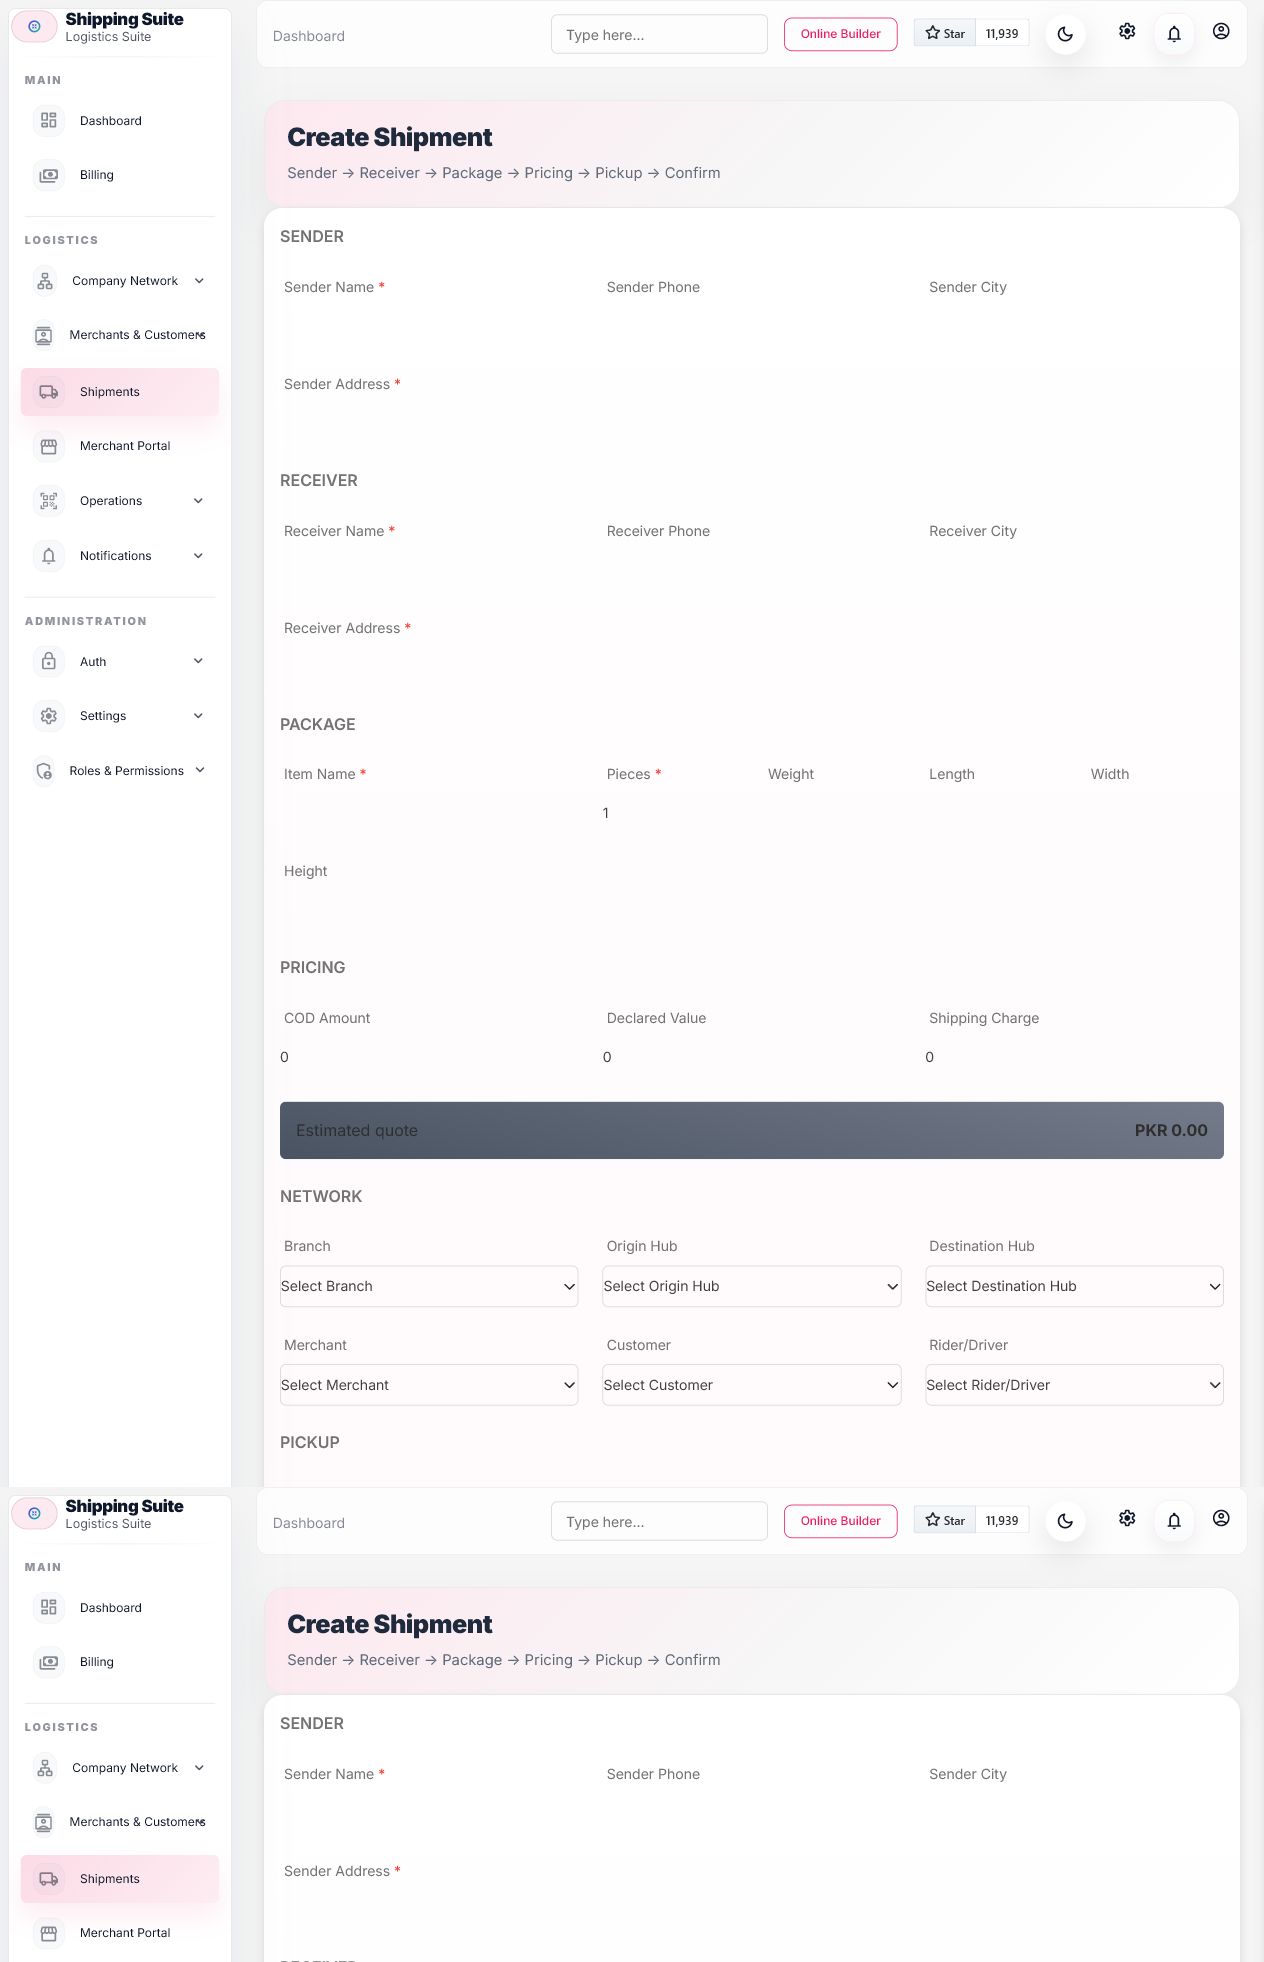Click the Company Network hierarchy icon in the upper sidebar
The image size is (1264, 1962).
[44, 281]
